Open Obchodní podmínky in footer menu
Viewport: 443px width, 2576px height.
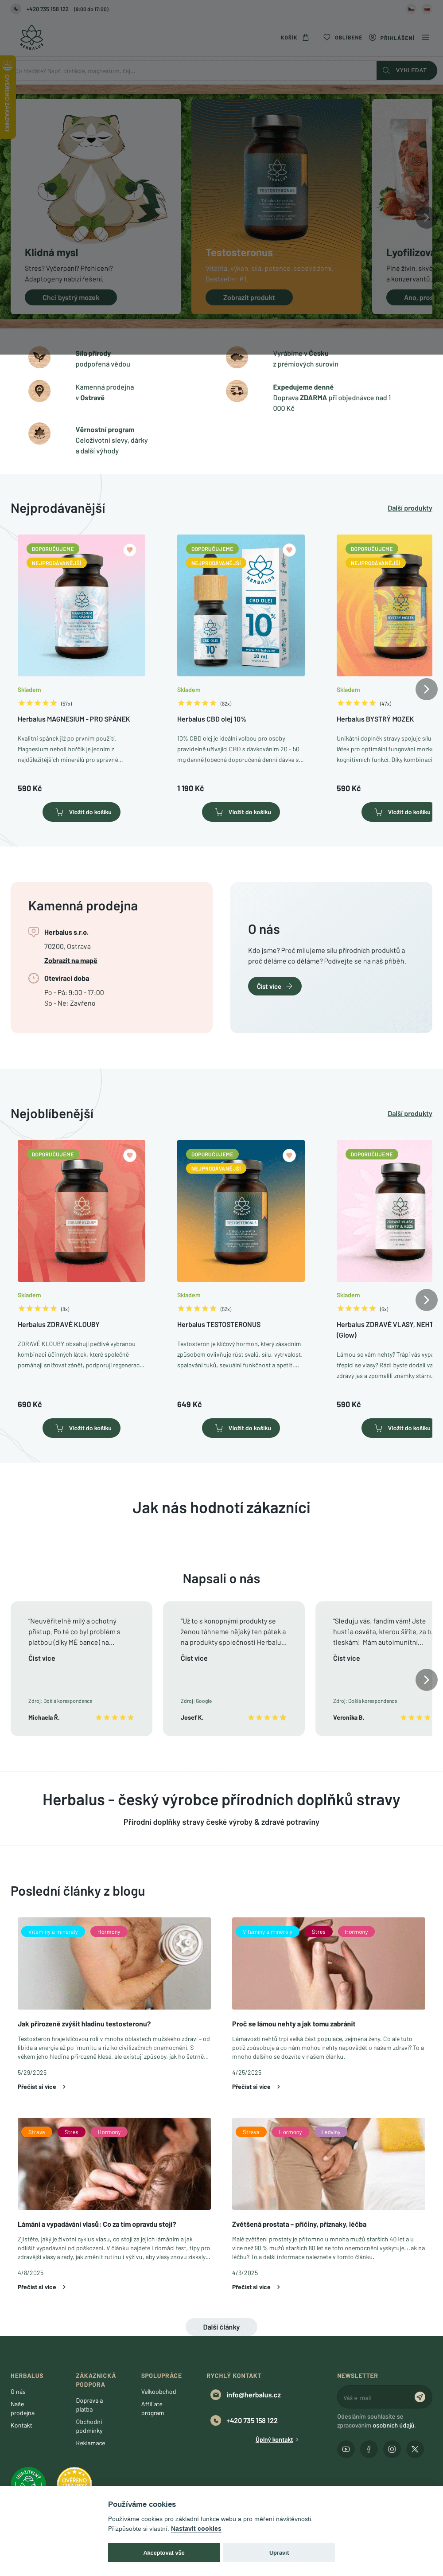tap(89, 2426)
